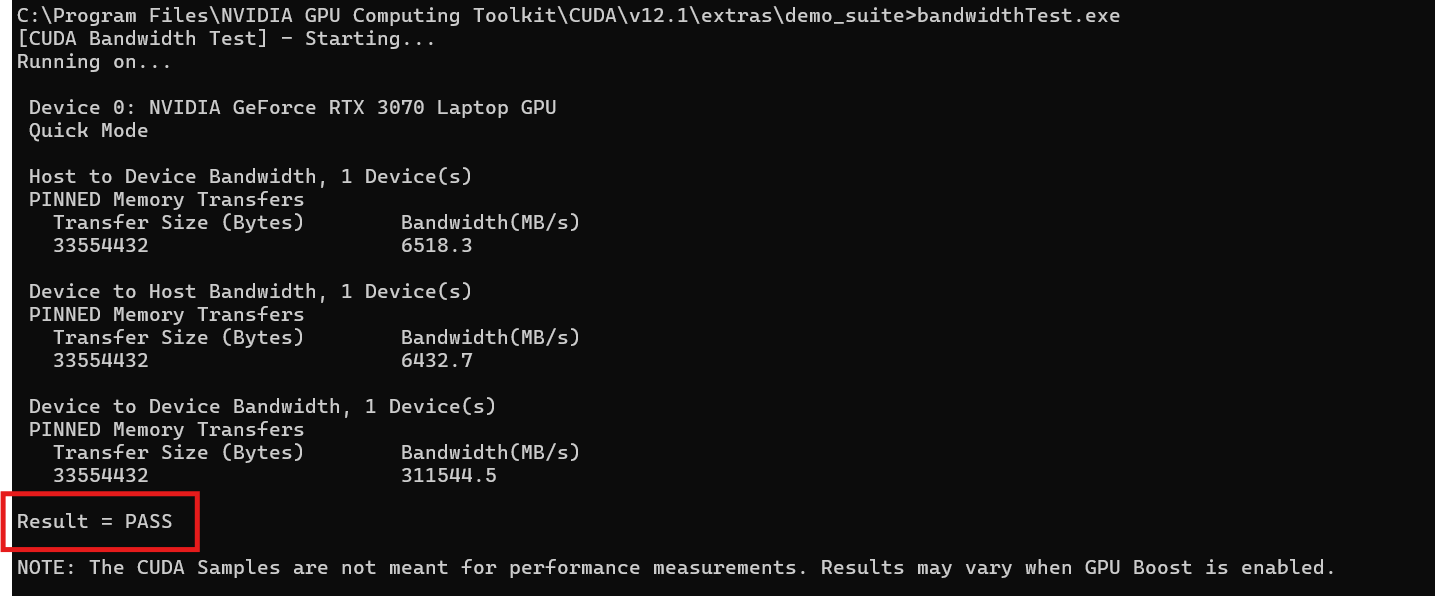1435x596 pixels.
Task: Select the 311544.5 bandwidth value
Action: pyautogui.click(x=449, y=475)
